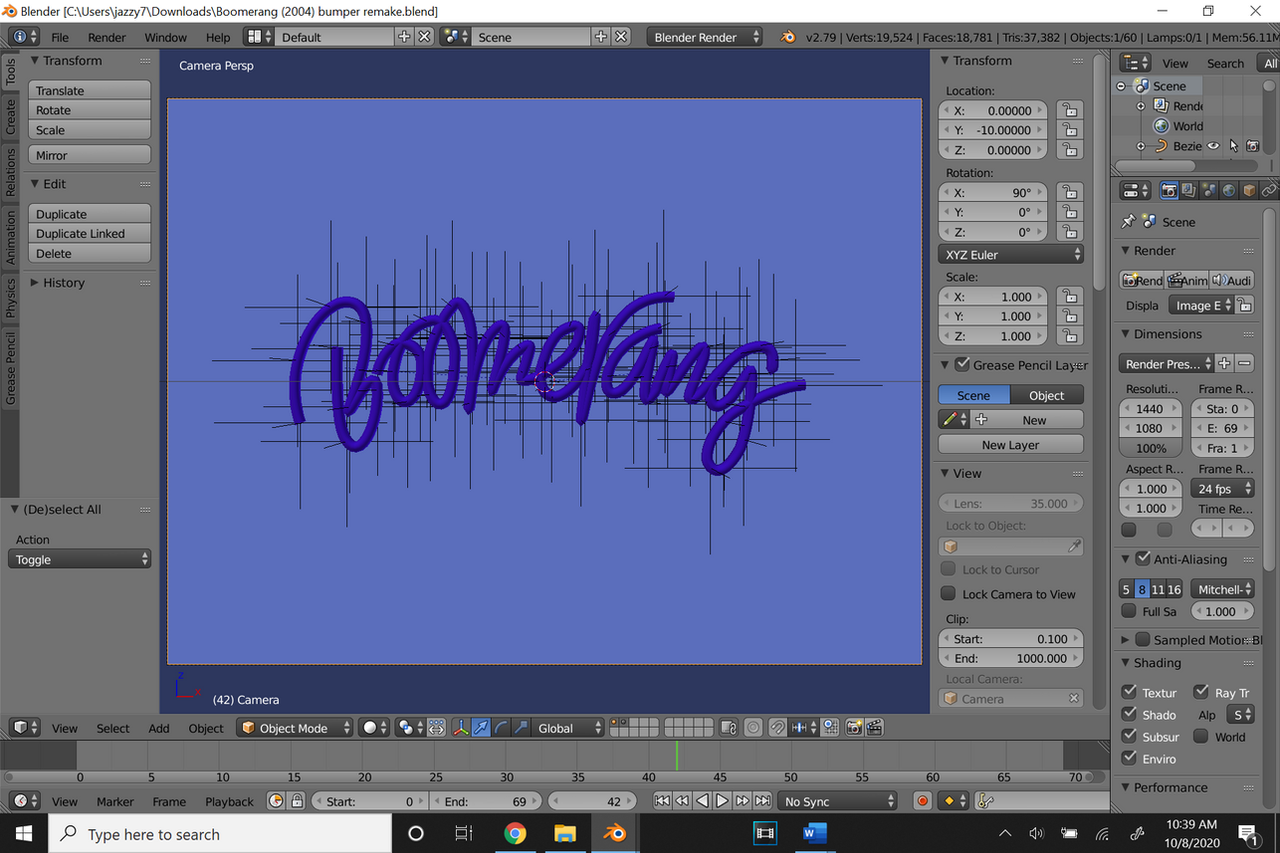Open the Scene properties tab icon
Screen dimensions: 1280x853
pyautogui.click(x=1208, y=190)
